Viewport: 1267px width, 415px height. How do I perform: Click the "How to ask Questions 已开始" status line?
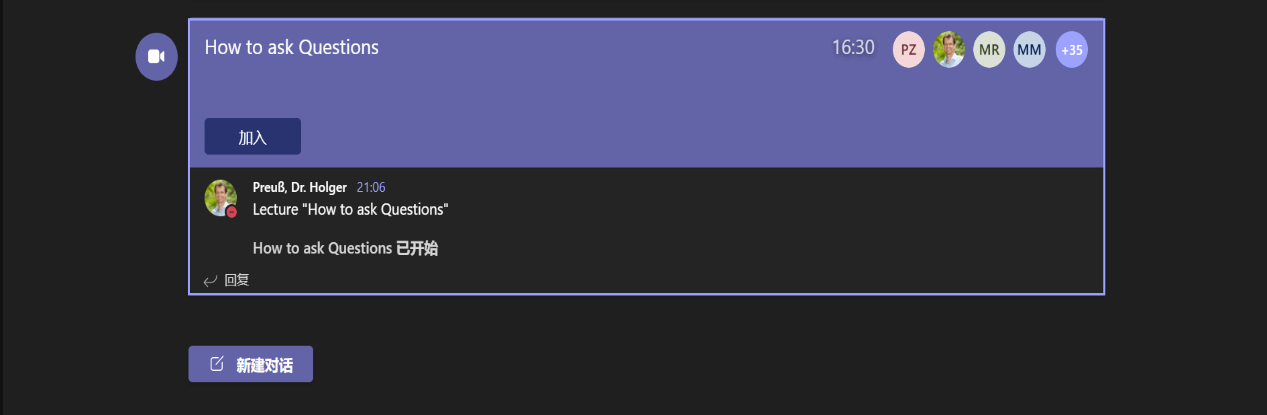345,248
